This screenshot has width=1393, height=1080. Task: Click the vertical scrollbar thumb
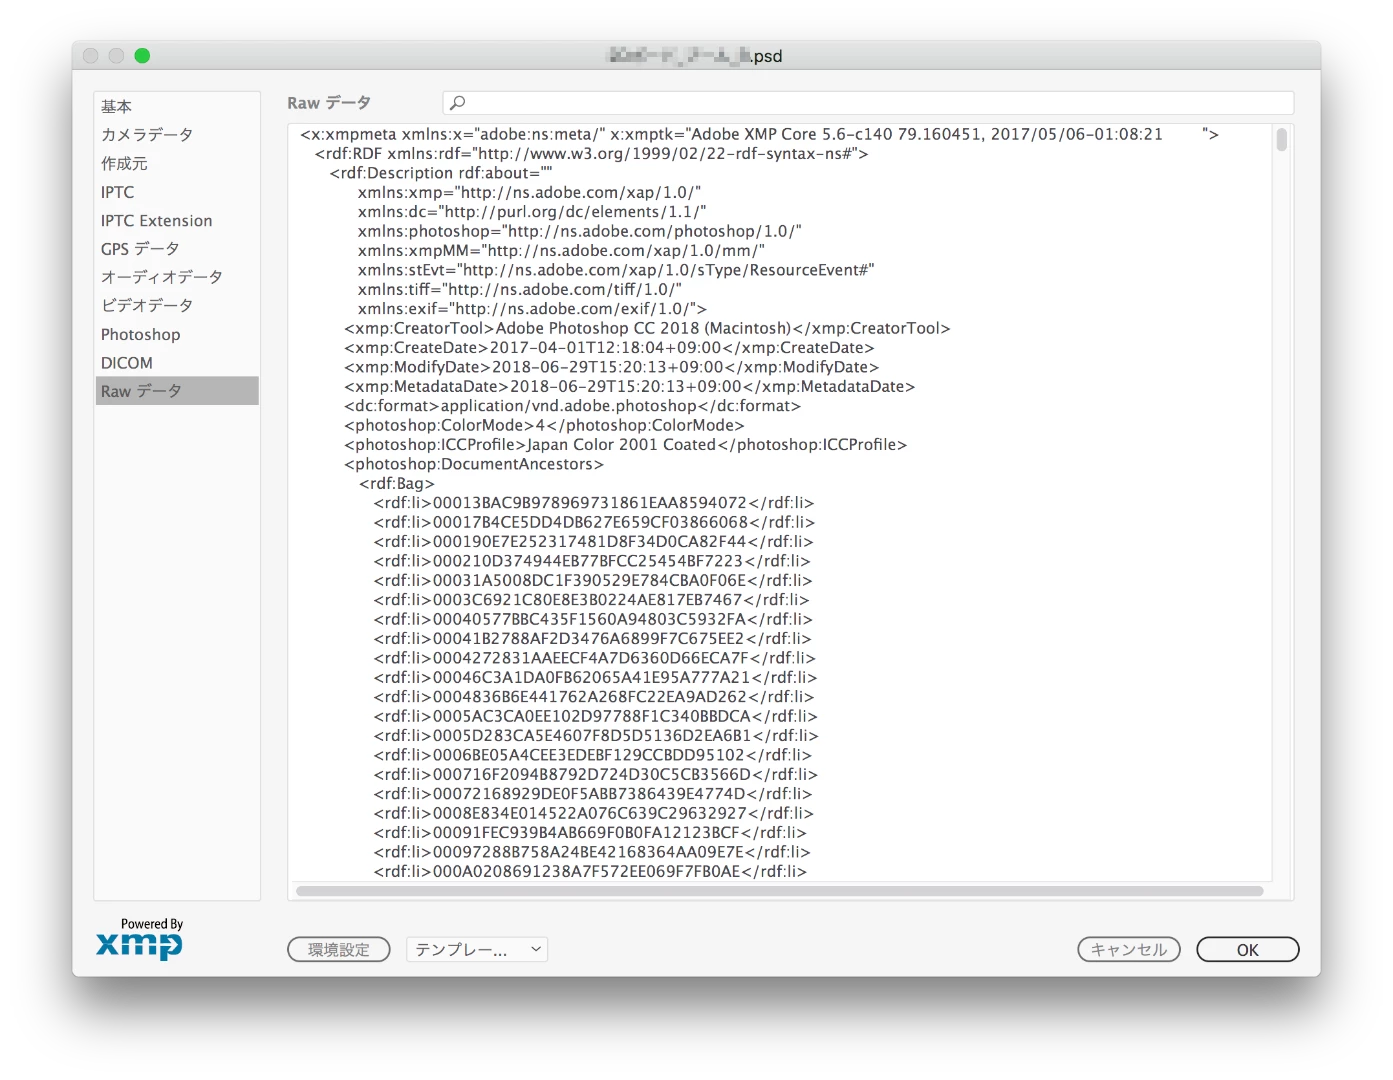[1282, 140]
